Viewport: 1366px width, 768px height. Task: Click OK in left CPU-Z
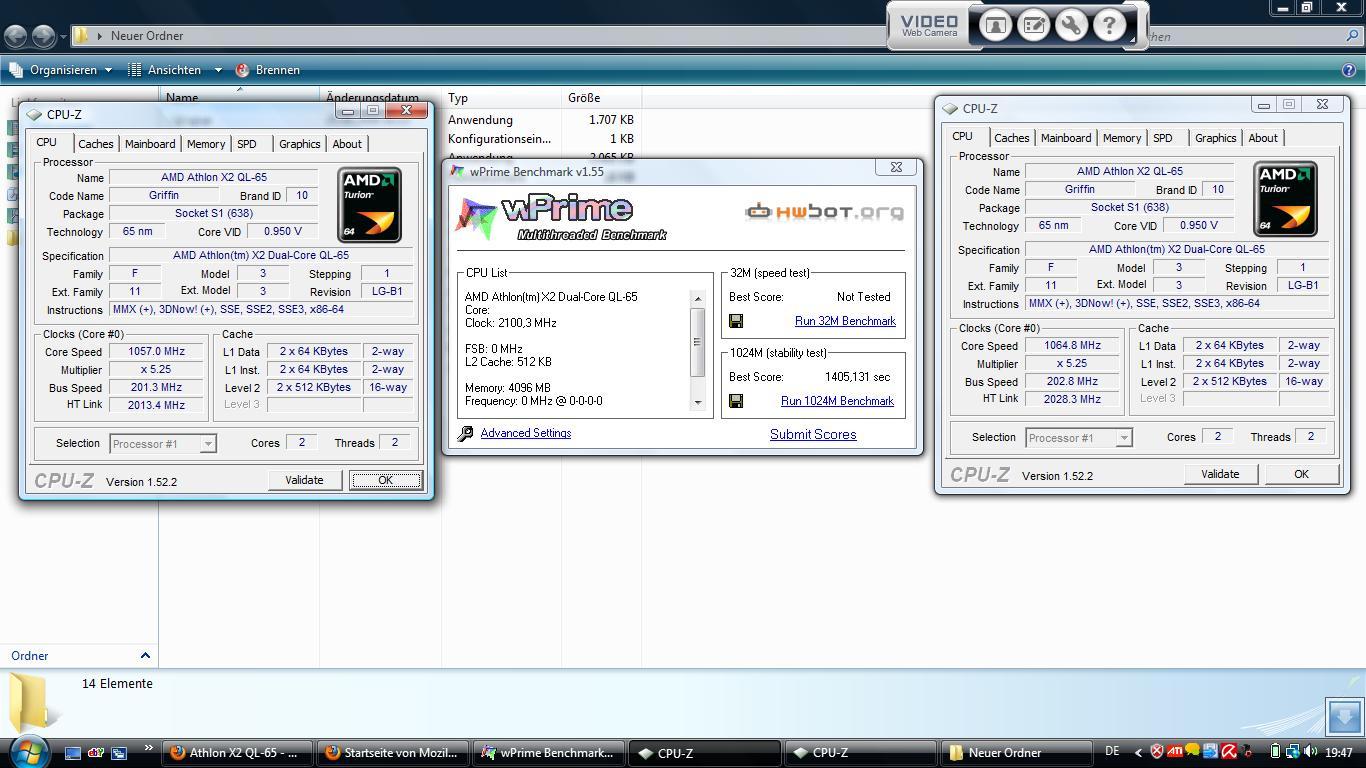(x=385, y=481)
